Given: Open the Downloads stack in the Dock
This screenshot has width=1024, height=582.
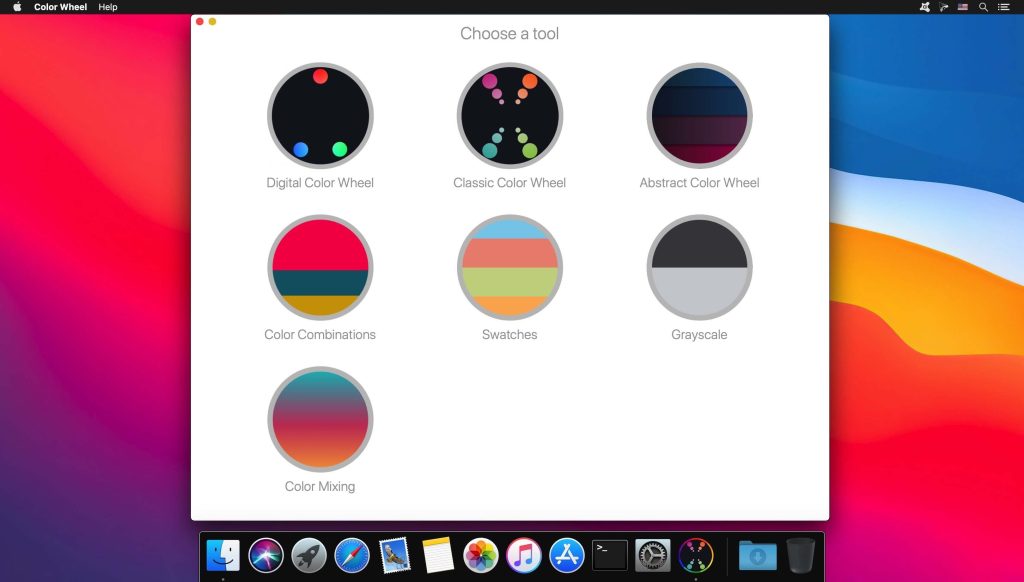Looking at the screenshot, I should pyautogui.click(x=756, y=555).
